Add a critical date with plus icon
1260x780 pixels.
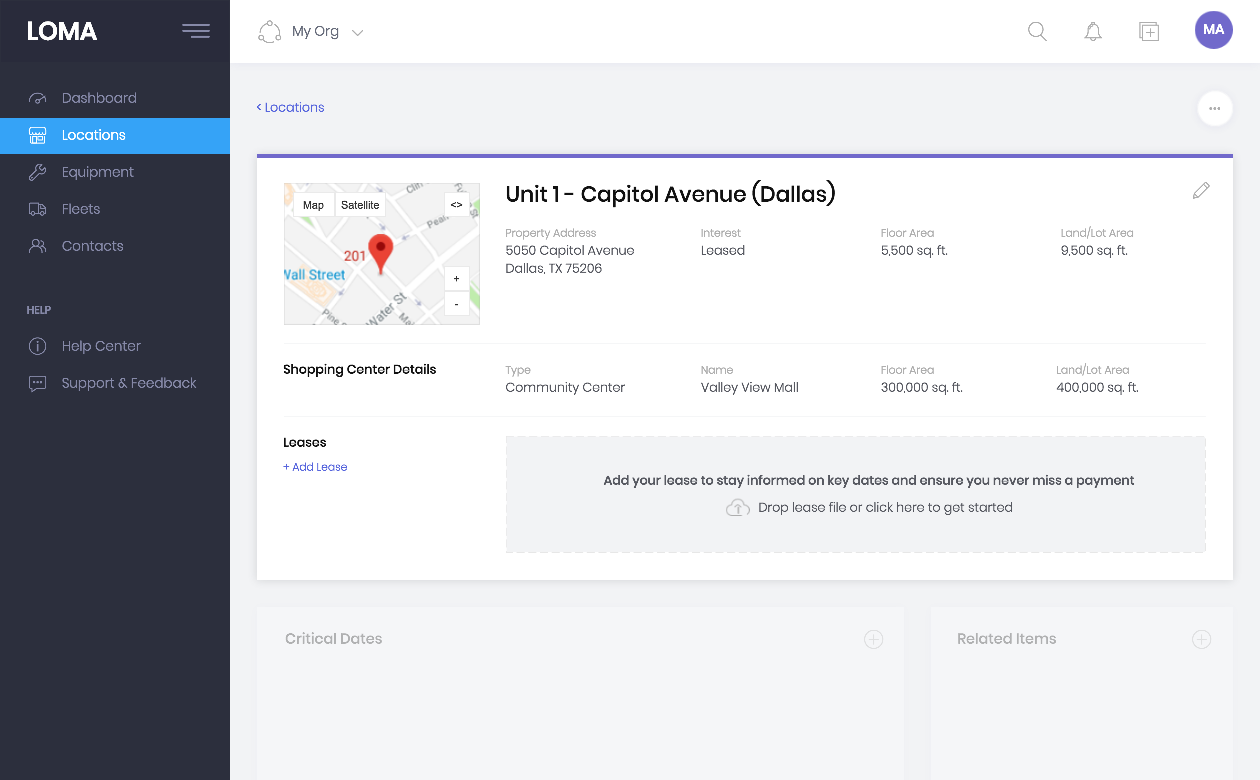click(x=873, y=639)
